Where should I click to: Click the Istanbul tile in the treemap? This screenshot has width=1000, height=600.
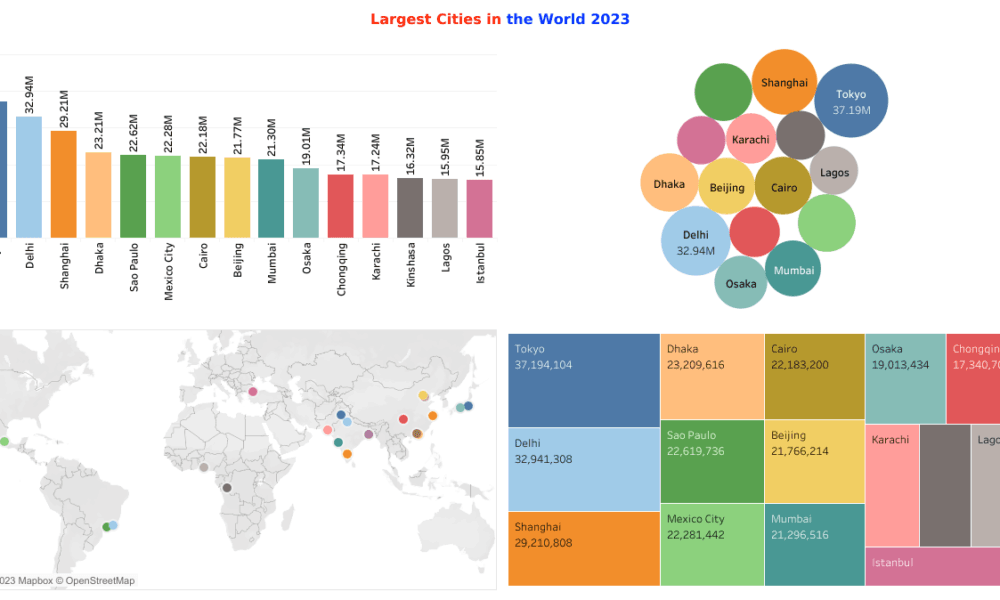[932, 566]
